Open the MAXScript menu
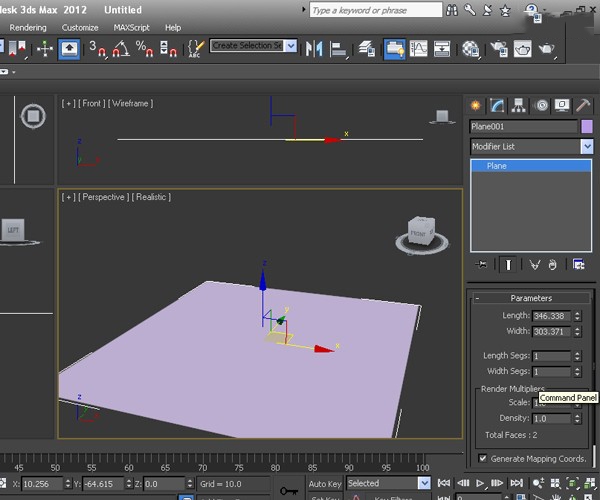This screenshot has width=600, height=500. pos(131,28)
